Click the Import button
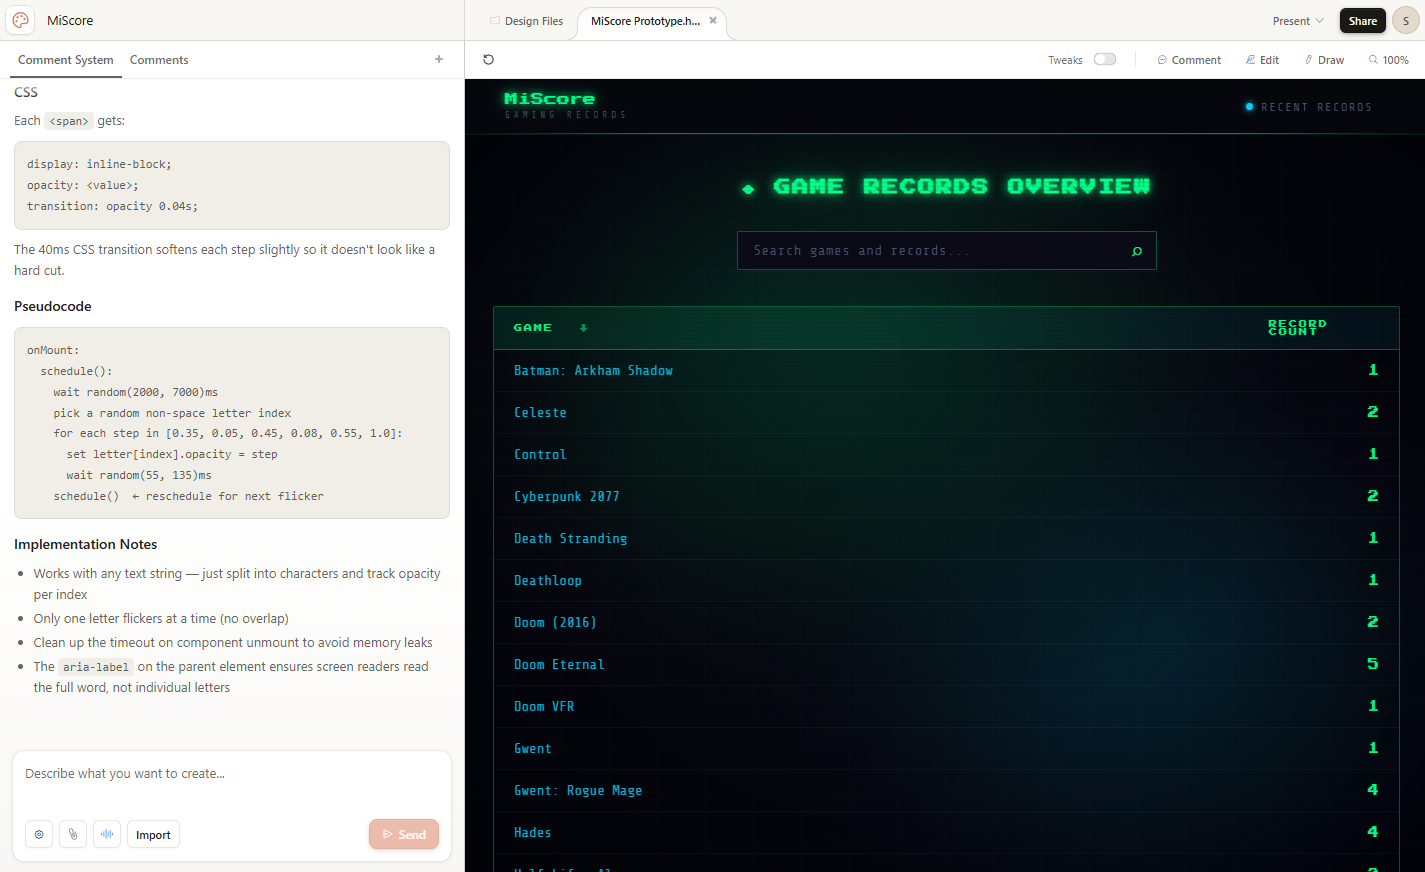 coord(153,834)
